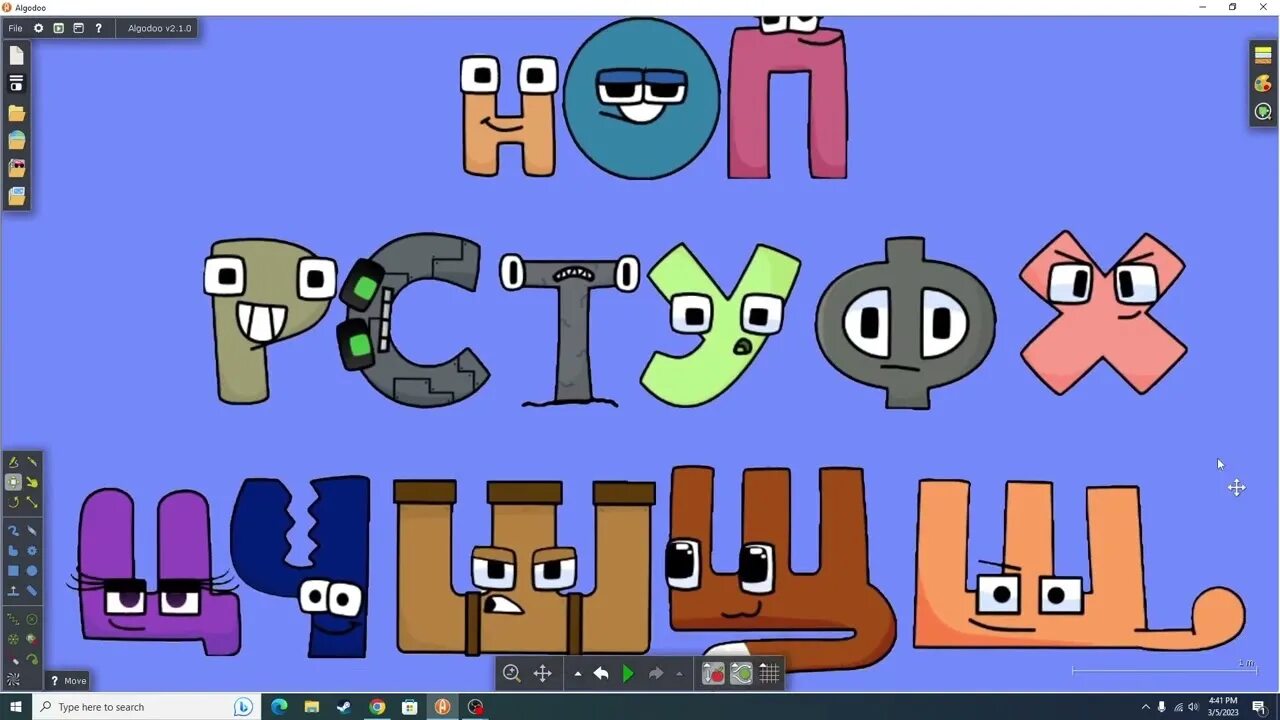Open Google Chrome from the taskbar
The height and width of the screenshot is (720, 1280).
377,707
